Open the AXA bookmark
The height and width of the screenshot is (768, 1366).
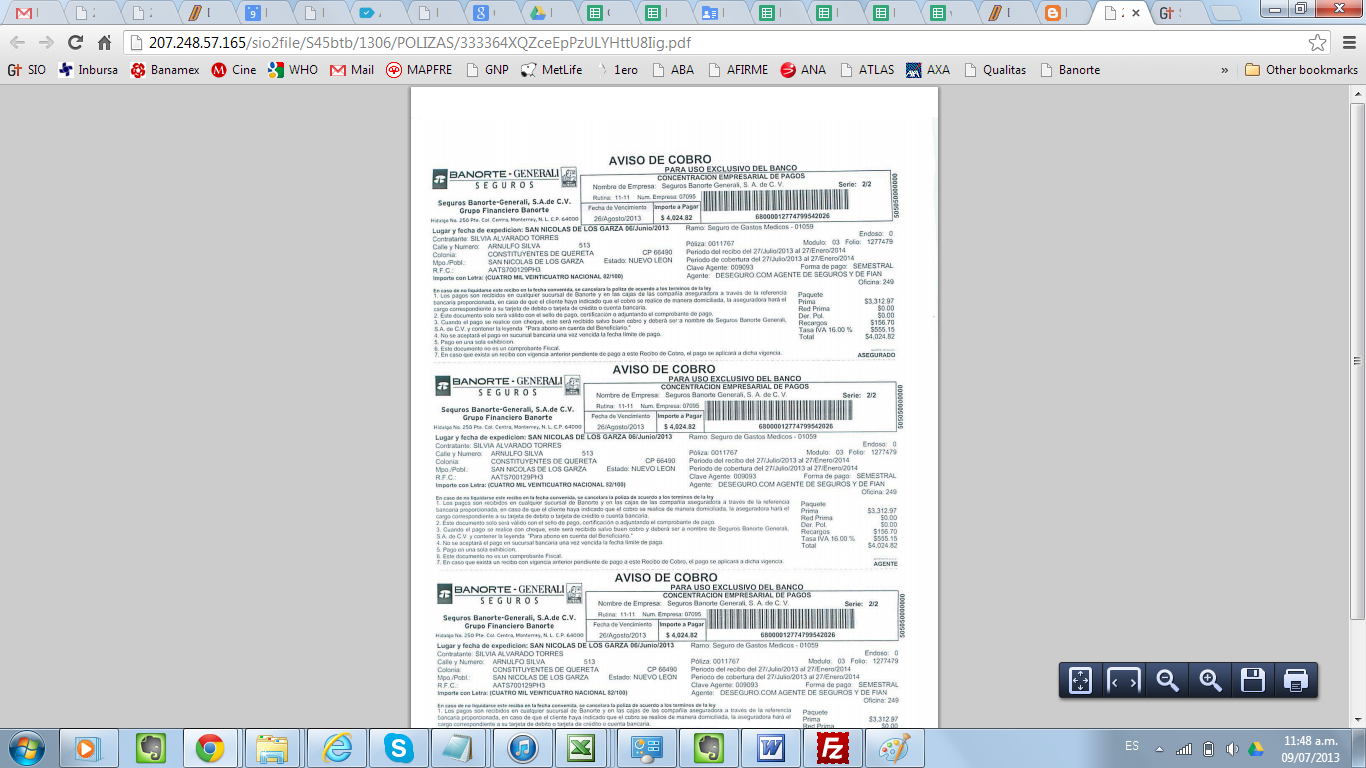[x=928, y=70]
